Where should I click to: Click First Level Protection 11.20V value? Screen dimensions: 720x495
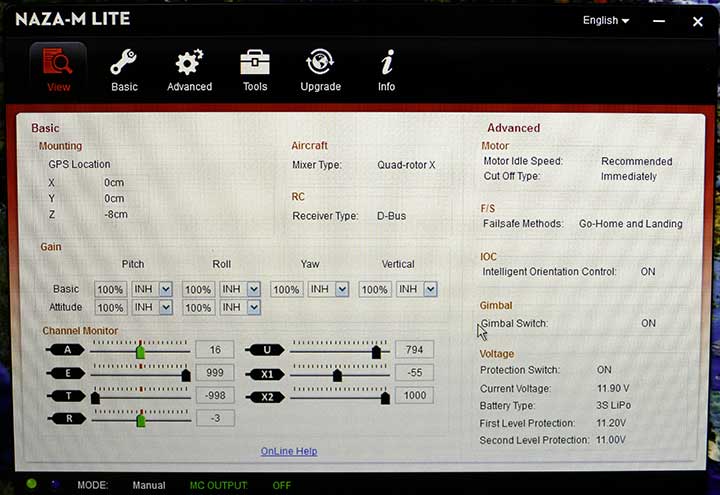[611, 423]
